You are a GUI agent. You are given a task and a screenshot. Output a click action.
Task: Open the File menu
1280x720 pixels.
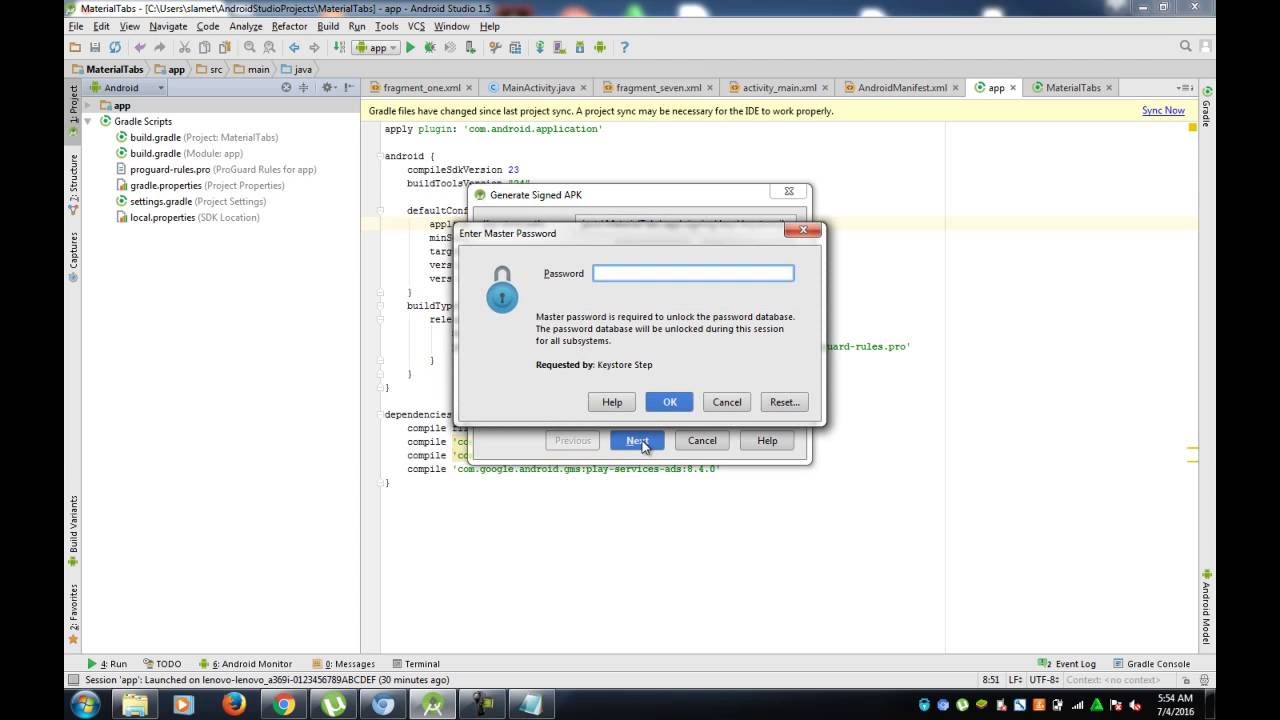pos(75,26)
